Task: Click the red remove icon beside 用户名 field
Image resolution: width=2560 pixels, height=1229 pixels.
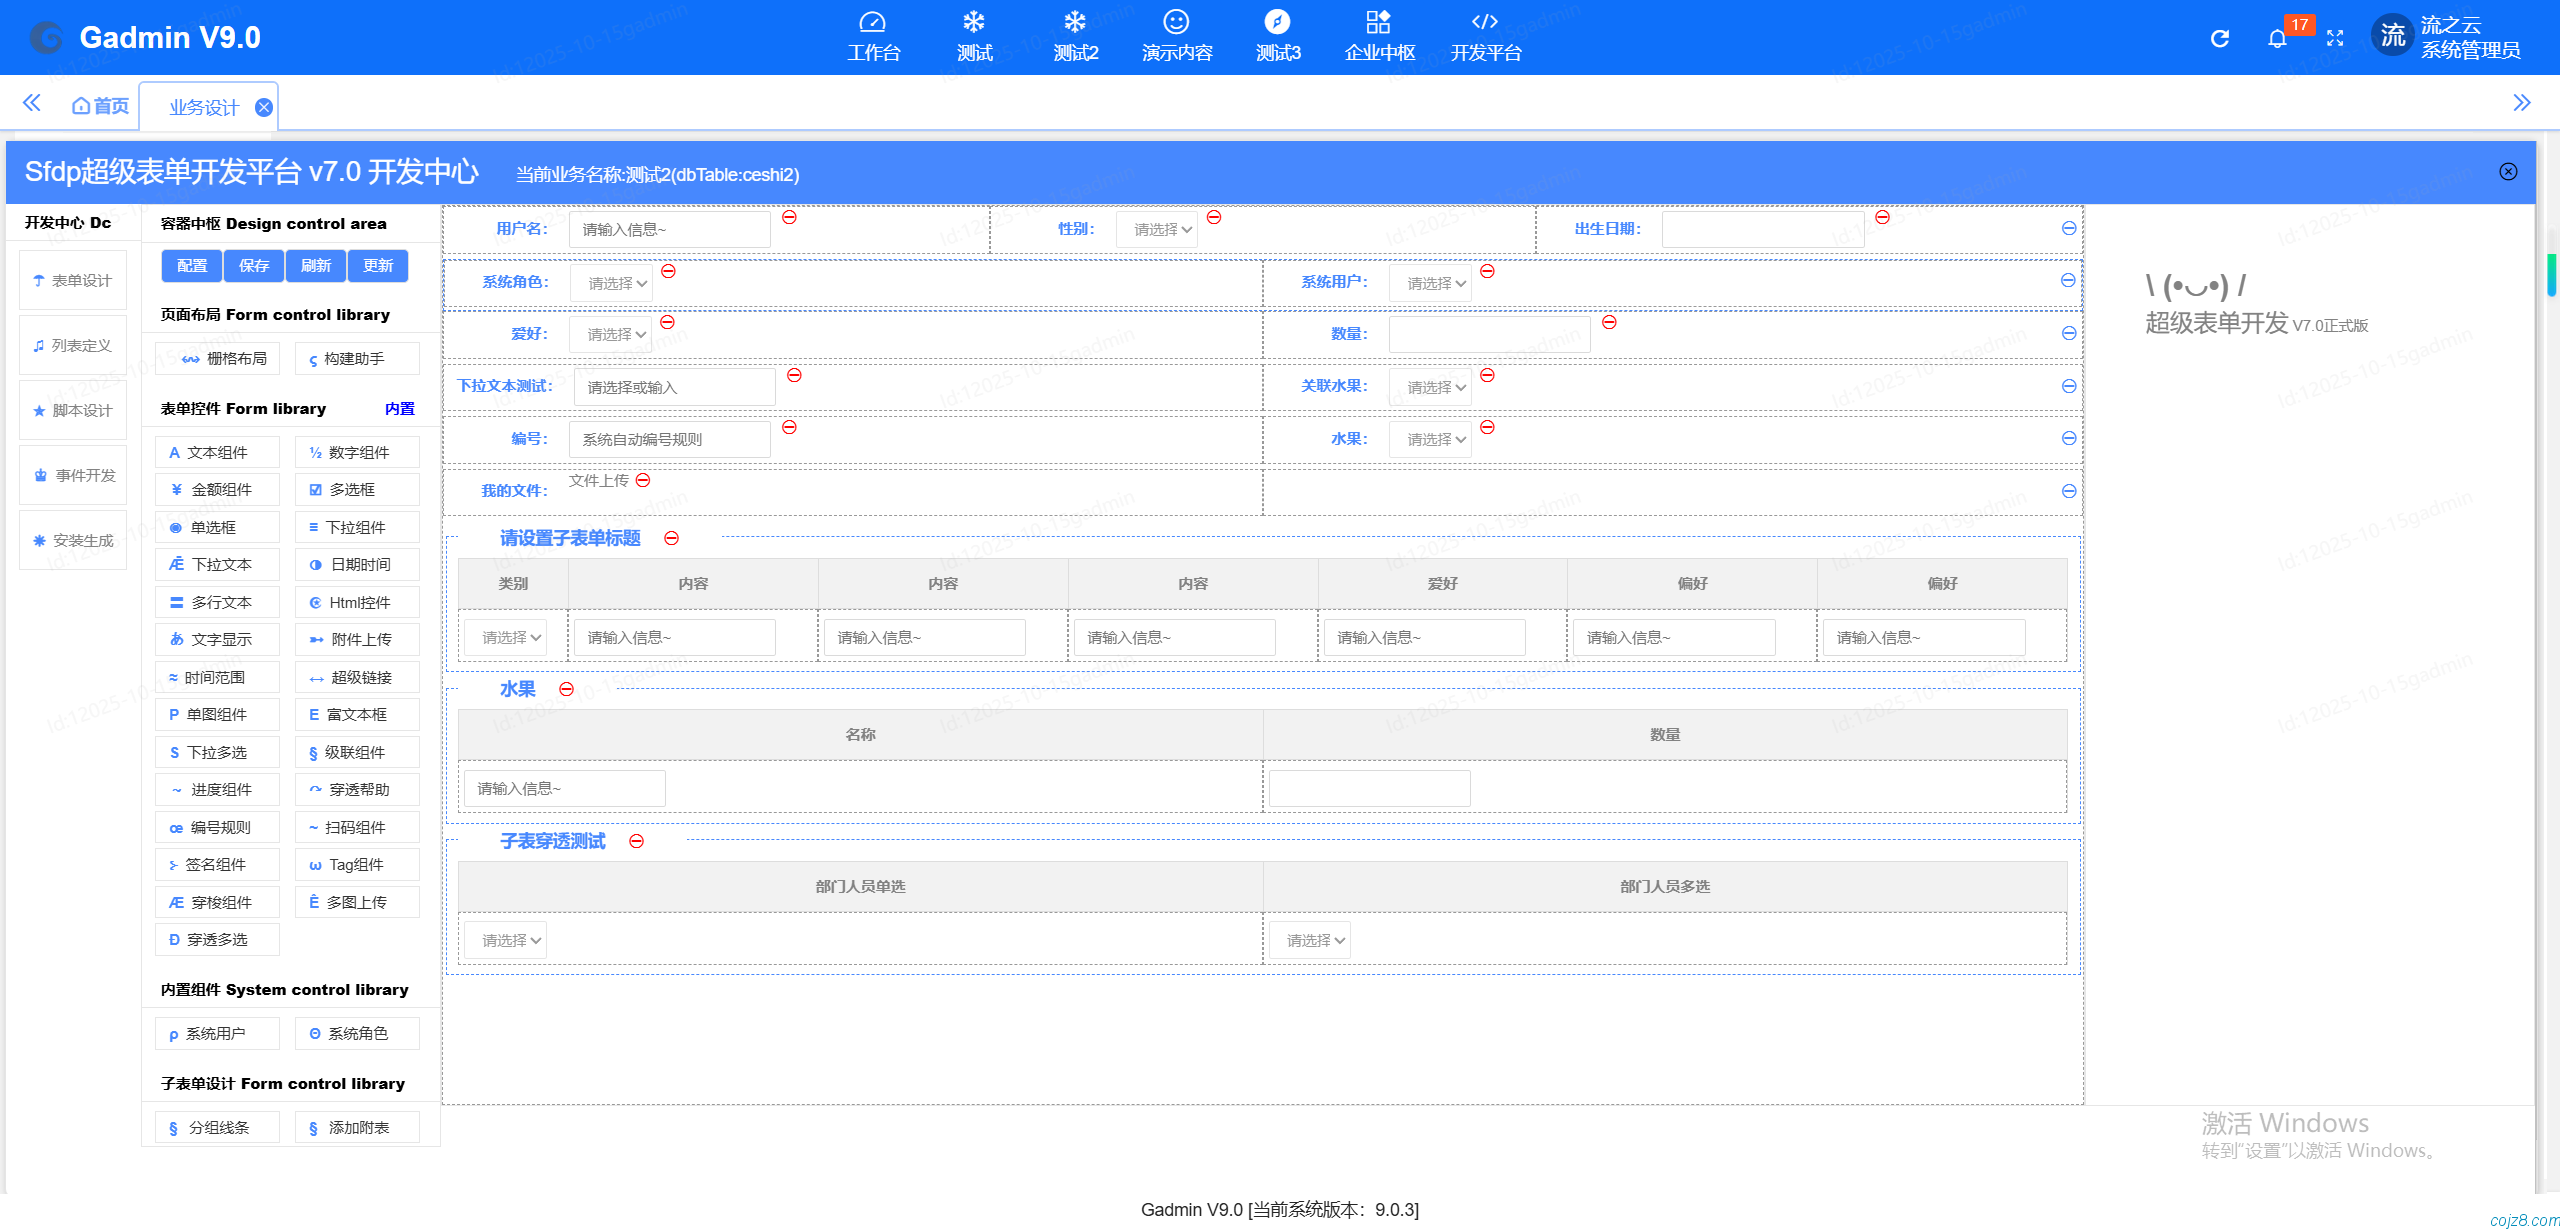Action: pos(789,217)
